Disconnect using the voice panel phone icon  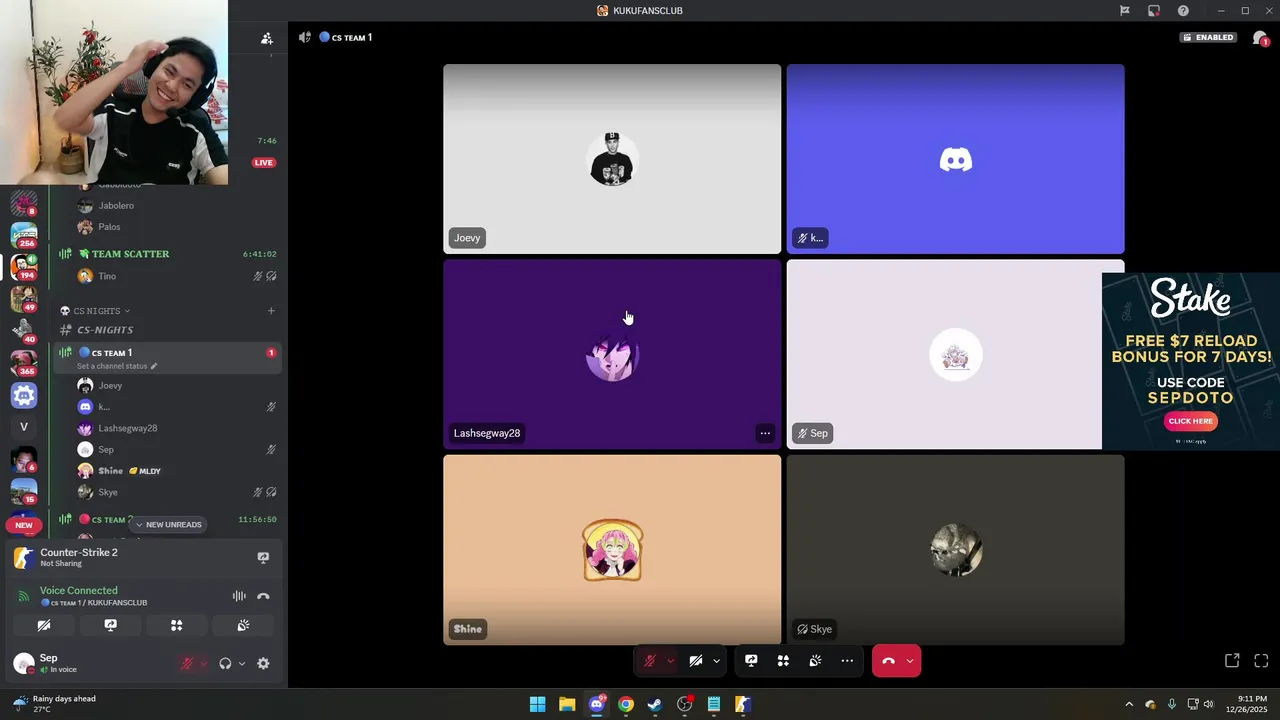click(263, 596)
